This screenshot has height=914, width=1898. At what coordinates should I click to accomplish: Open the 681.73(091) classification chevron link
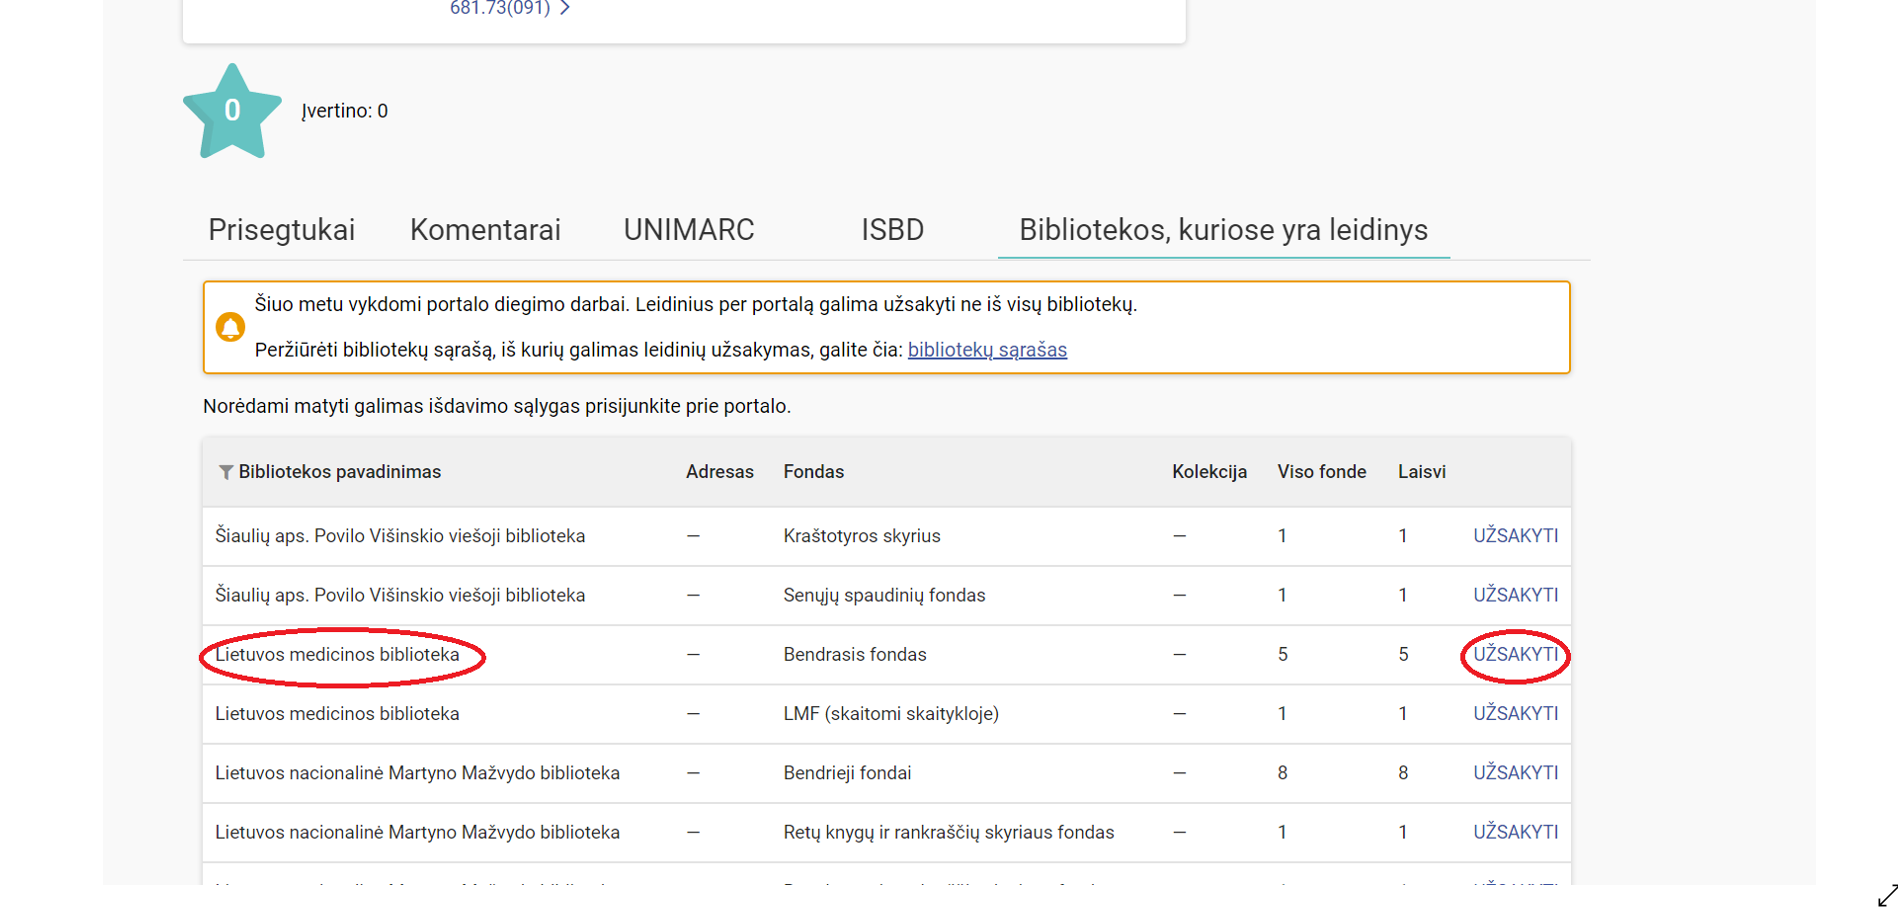pyautogui.click(x=510, y=8)
